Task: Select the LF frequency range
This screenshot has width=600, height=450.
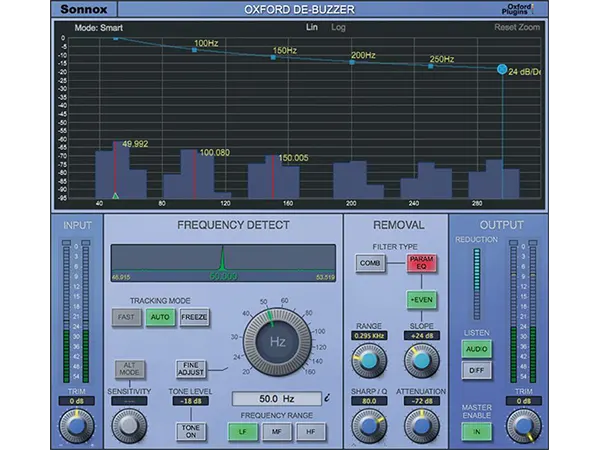Action: pyautogui.click(x=242, y=432)
